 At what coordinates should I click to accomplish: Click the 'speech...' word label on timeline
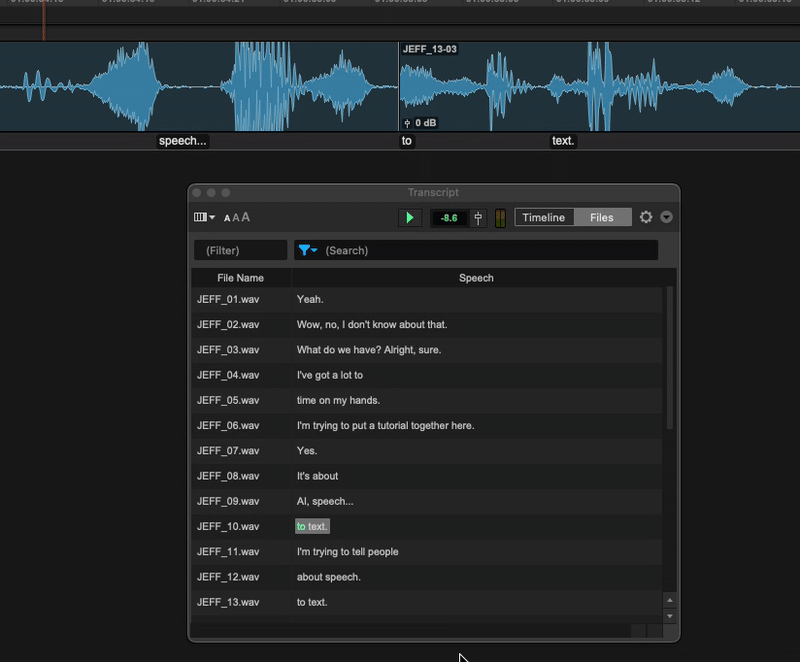pyautogui.click(x=183, y=141)
